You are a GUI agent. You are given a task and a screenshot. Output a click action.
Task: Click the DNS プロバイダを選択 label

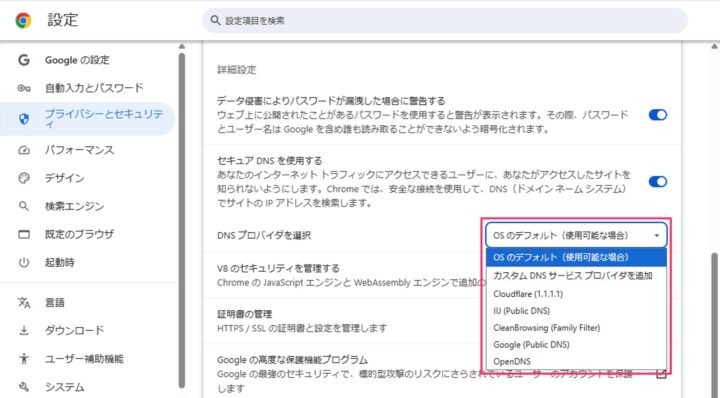point(264,235)
